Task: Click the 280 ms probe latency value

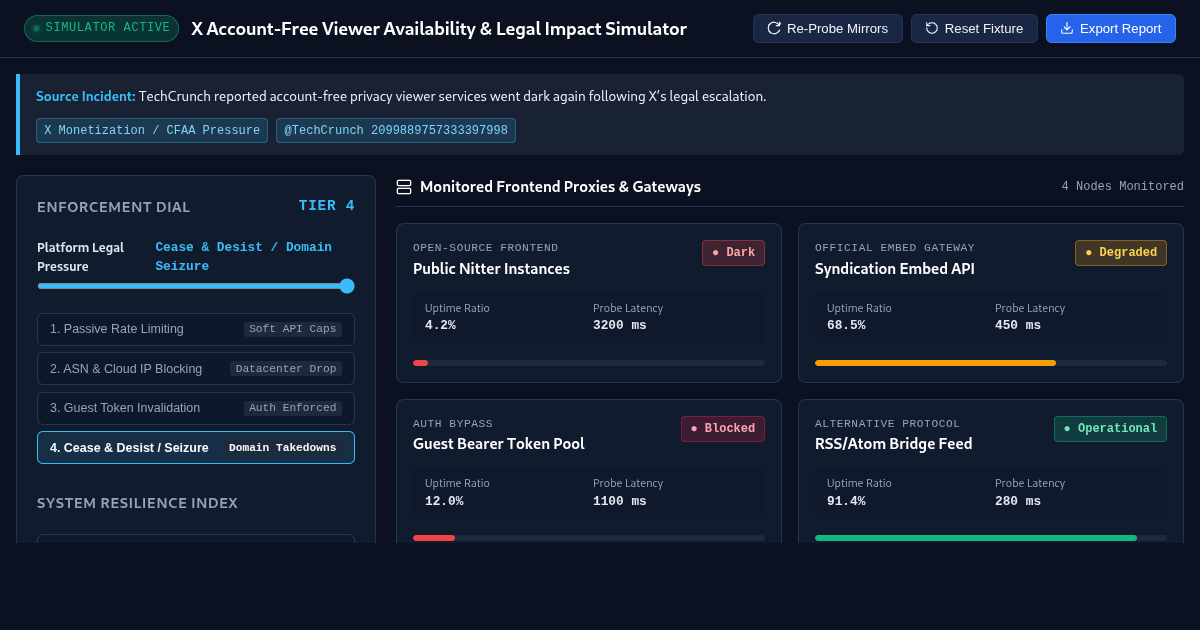Action: [1018, 501]
